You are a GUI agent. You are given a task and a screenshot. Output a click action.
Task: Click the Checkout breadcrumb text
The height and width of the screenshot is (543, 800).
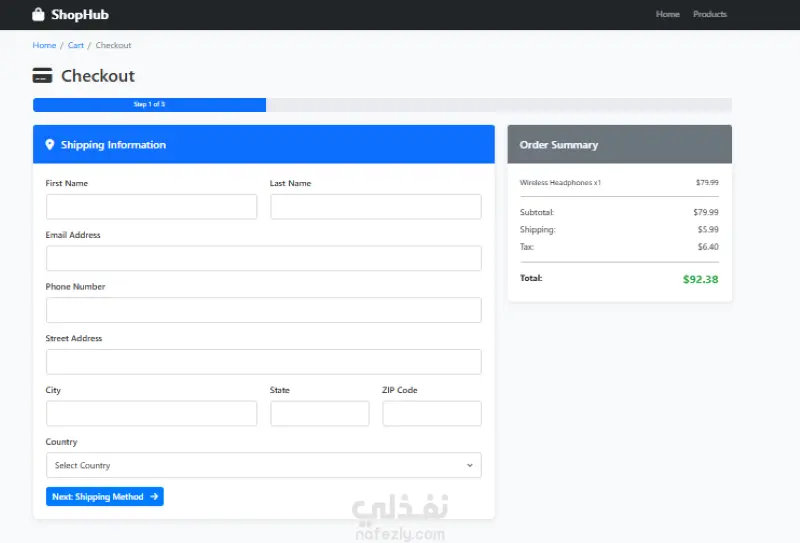coord(113,45)
